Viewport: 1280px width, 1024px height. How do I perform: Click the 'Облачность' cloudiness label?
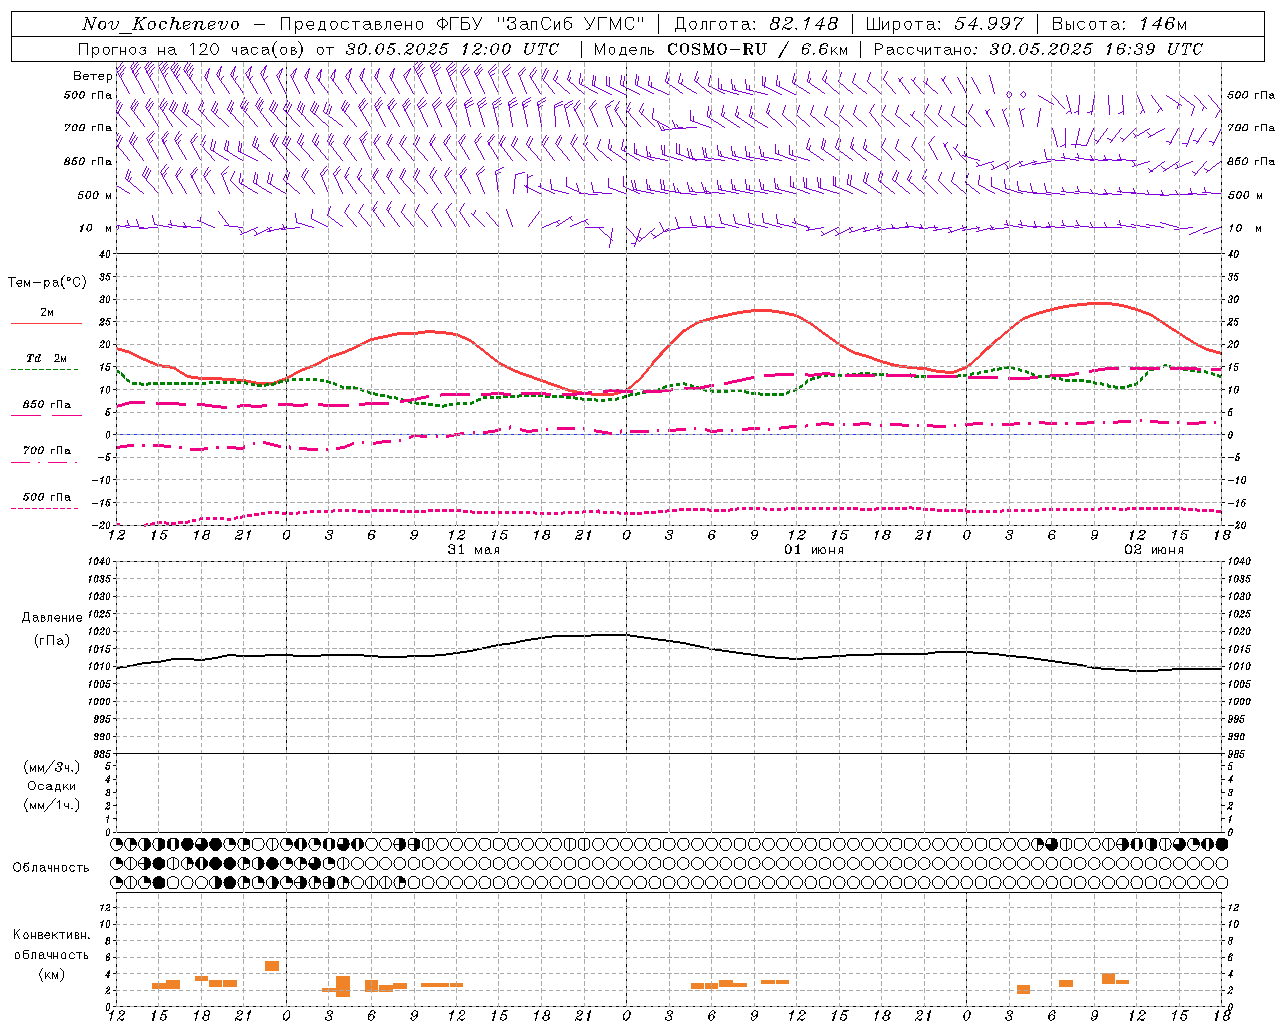coord(51,868)
